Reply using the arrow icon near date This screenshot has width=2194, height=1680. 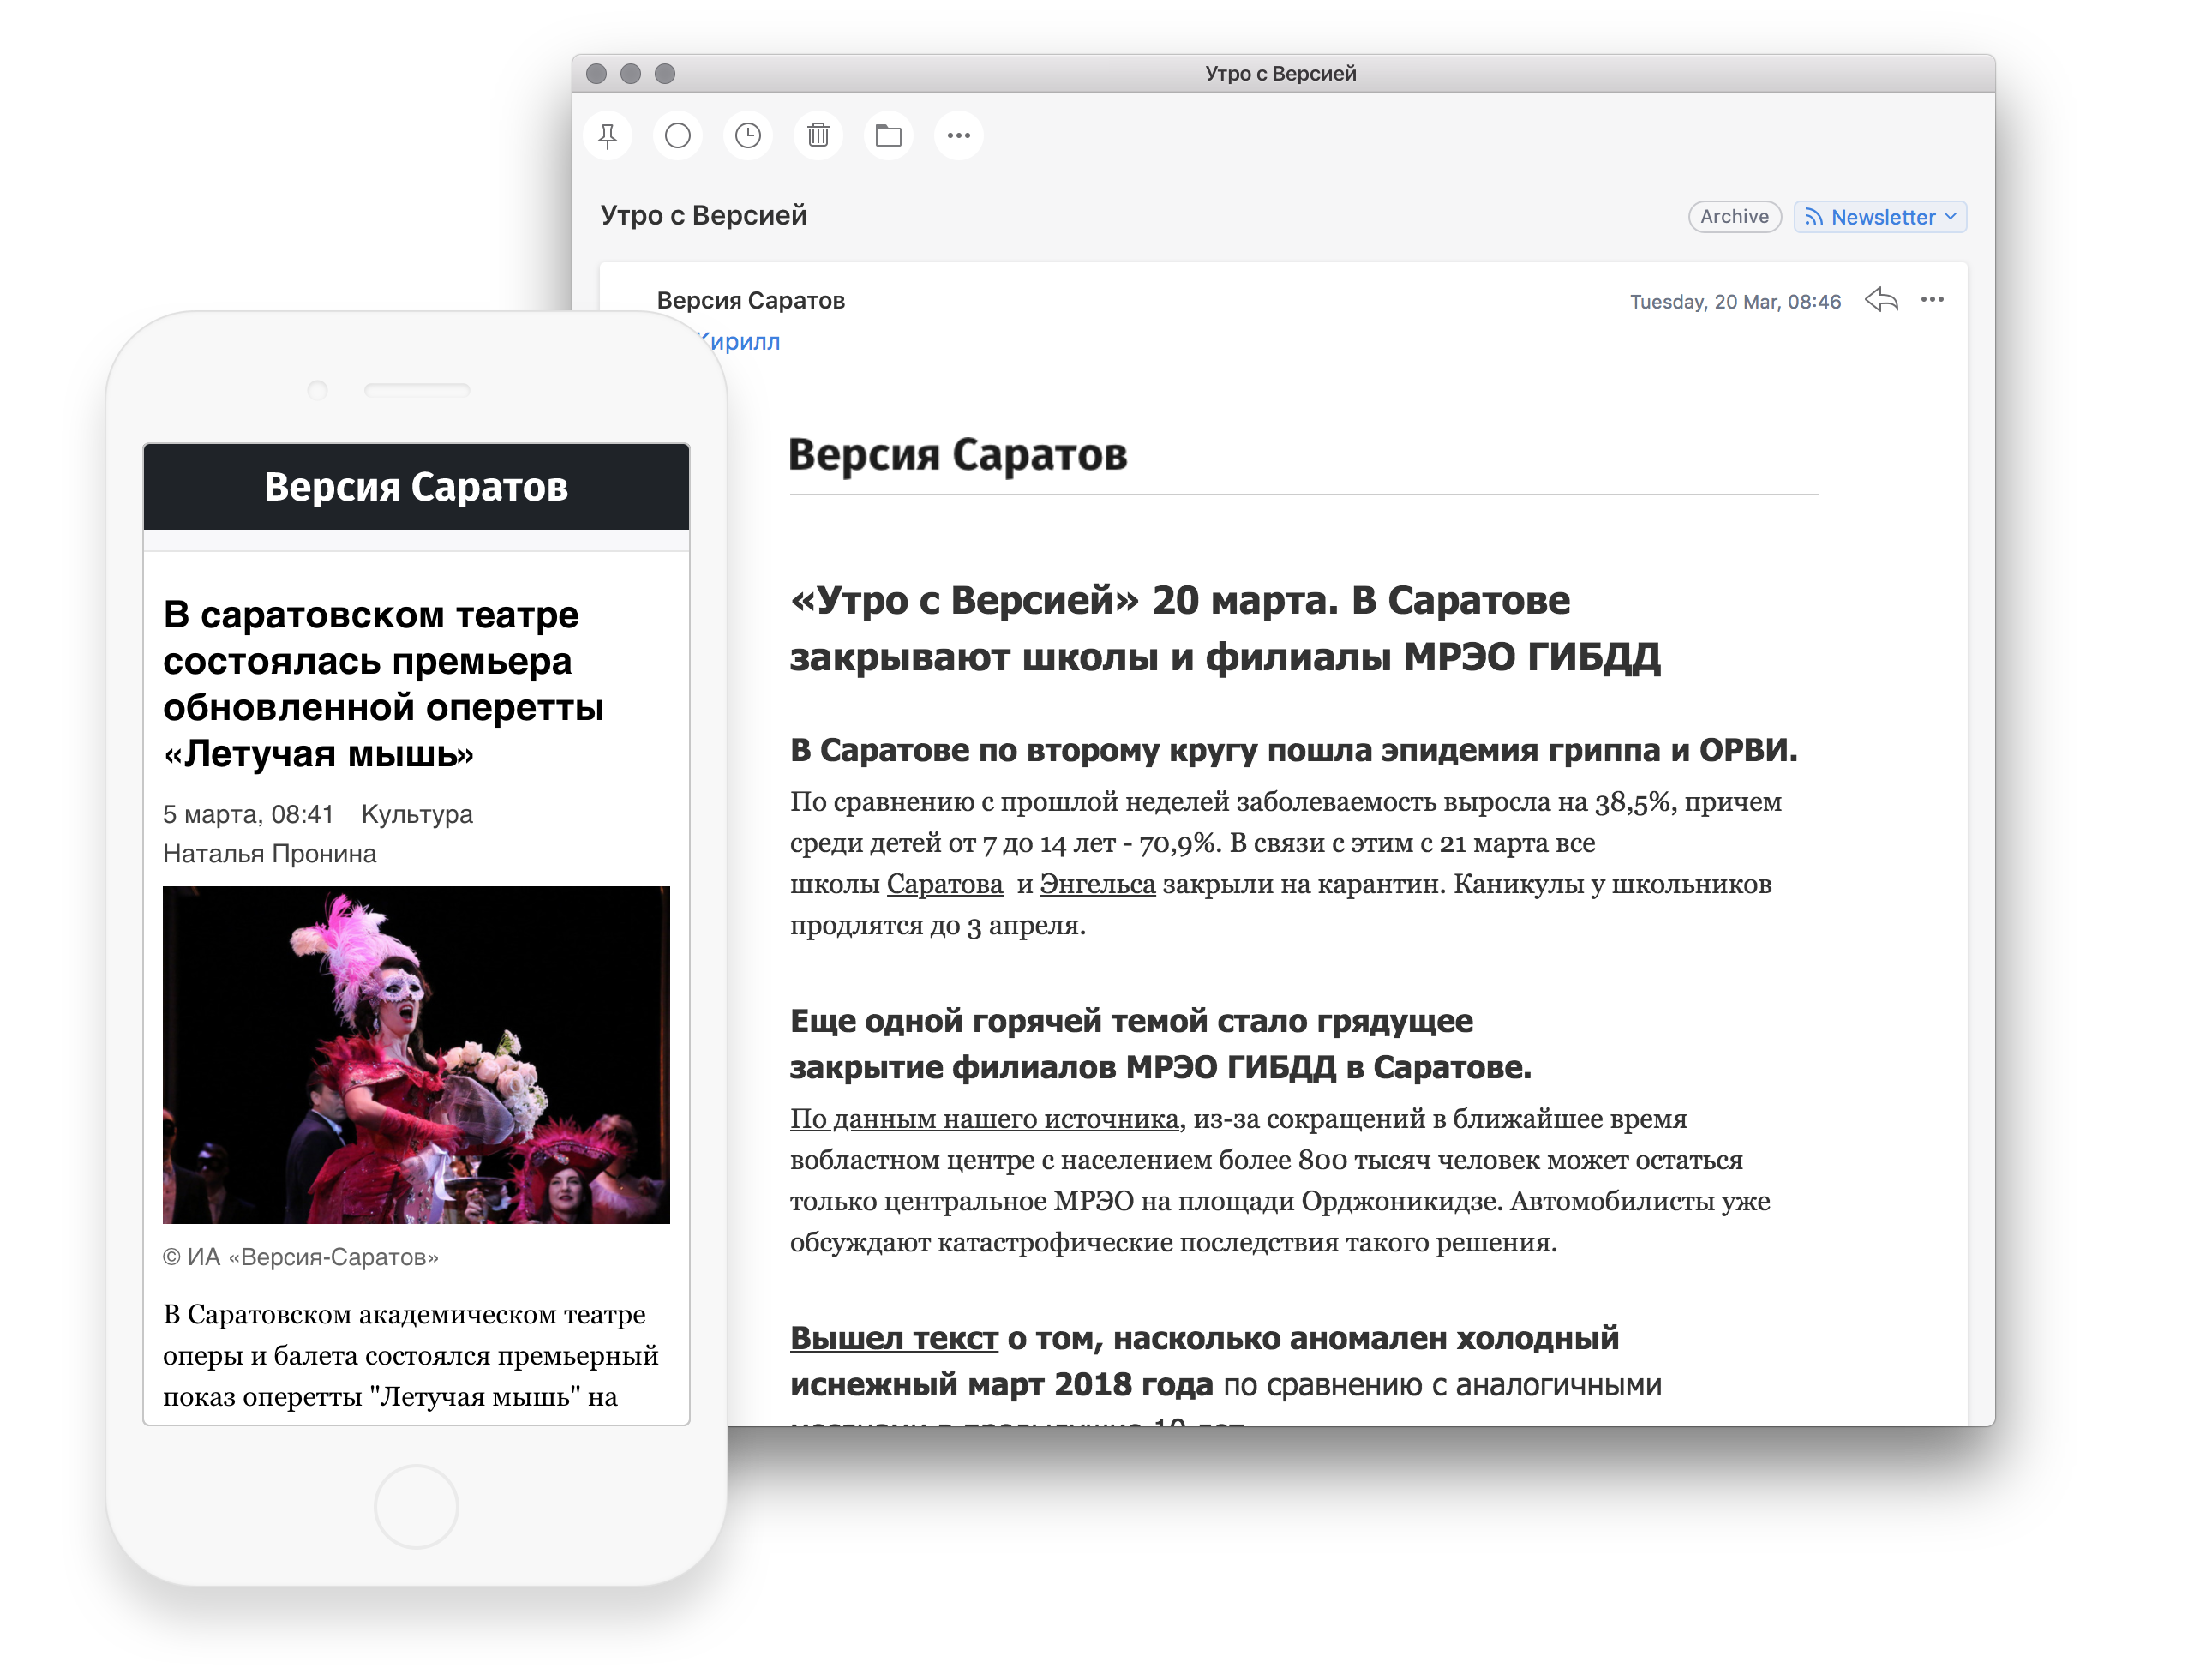coord(1881,300)
